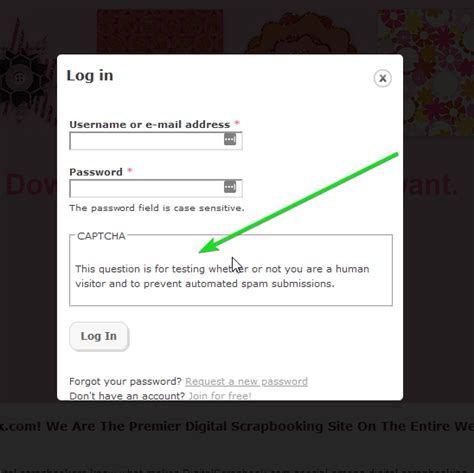Click the password manager icon in username field

point(230,139)
